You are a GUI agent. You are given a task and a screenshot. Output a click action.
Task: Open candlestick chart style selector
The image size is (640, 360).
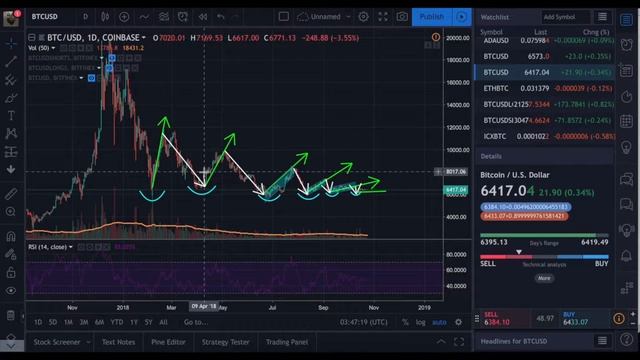105,17
